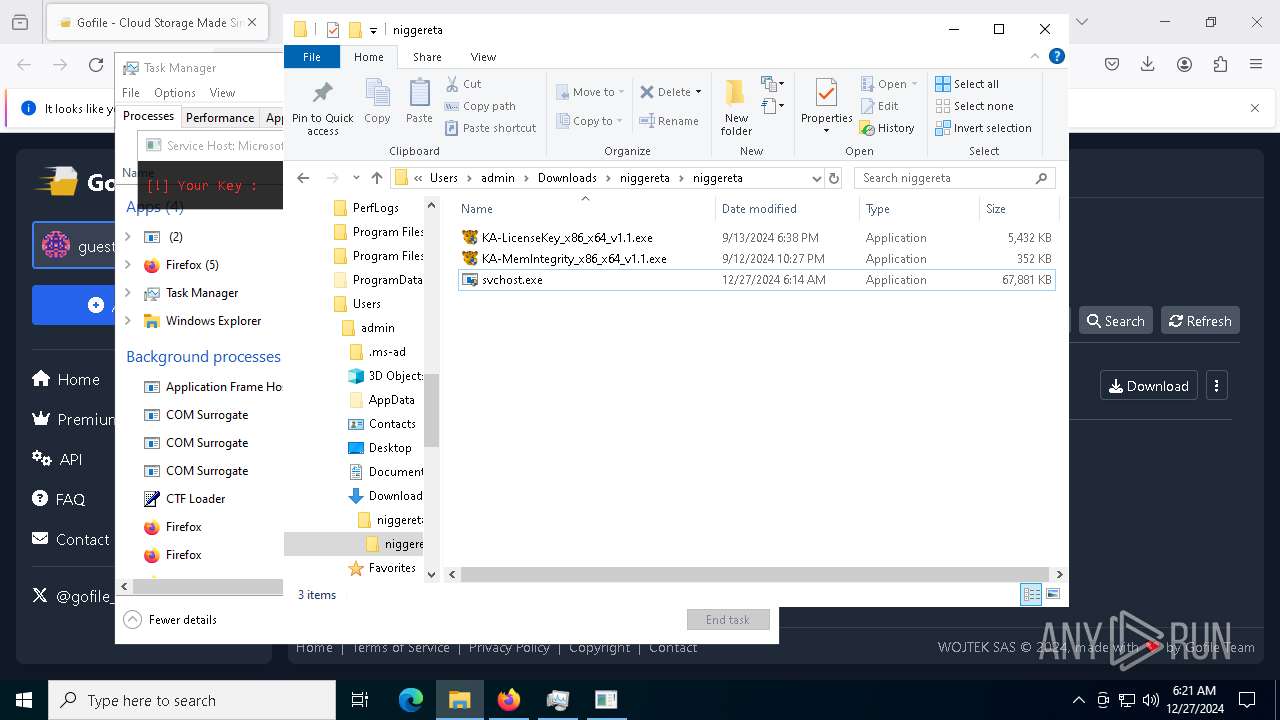The image size is (1280, 720).
Task: Open the Gofile FAQ sidebar link
Action: pos(59,499)
